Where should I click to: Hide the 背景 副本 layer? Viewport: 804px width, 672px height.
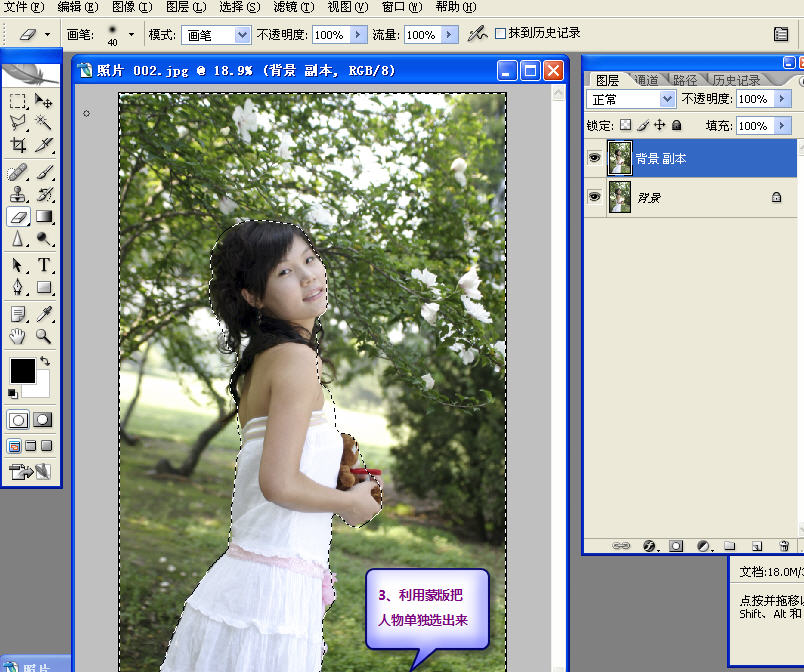pyautogui.click(x=594, y=158)
